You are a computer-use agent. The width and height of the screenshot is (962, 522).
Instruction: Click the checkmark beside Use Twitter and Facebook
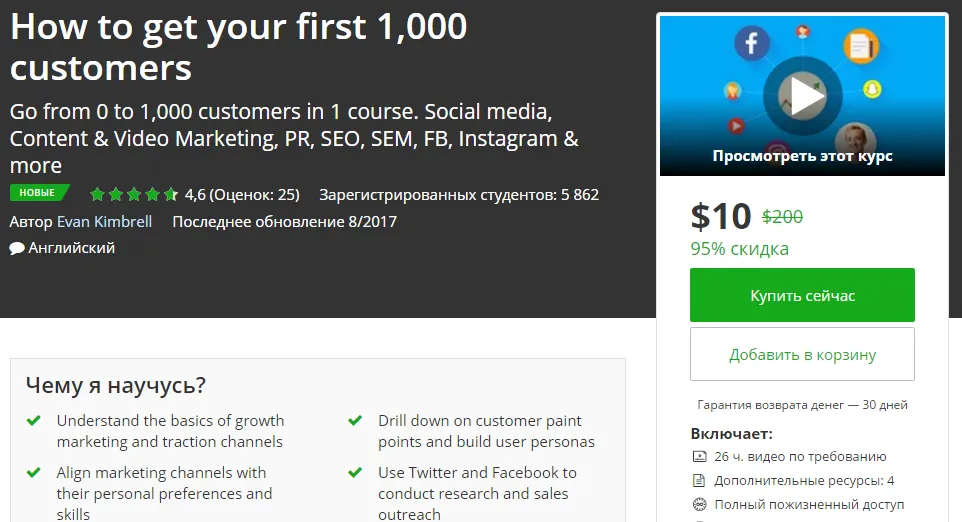point(355,473)
